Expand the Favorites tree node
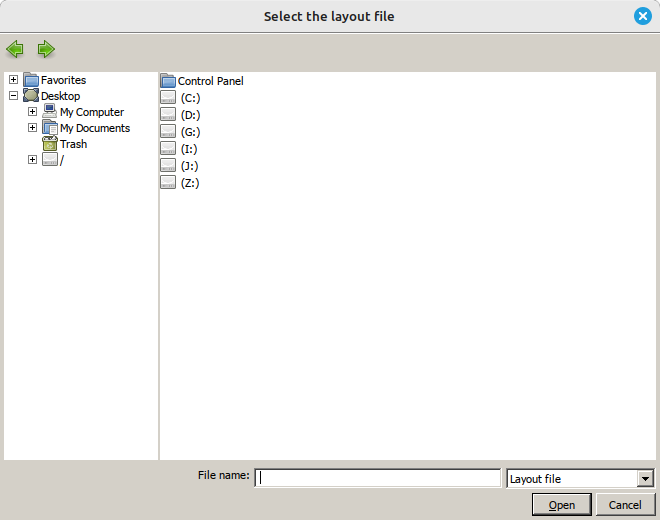This screenshot has height=520, width=660. click(x=13, y=80)
